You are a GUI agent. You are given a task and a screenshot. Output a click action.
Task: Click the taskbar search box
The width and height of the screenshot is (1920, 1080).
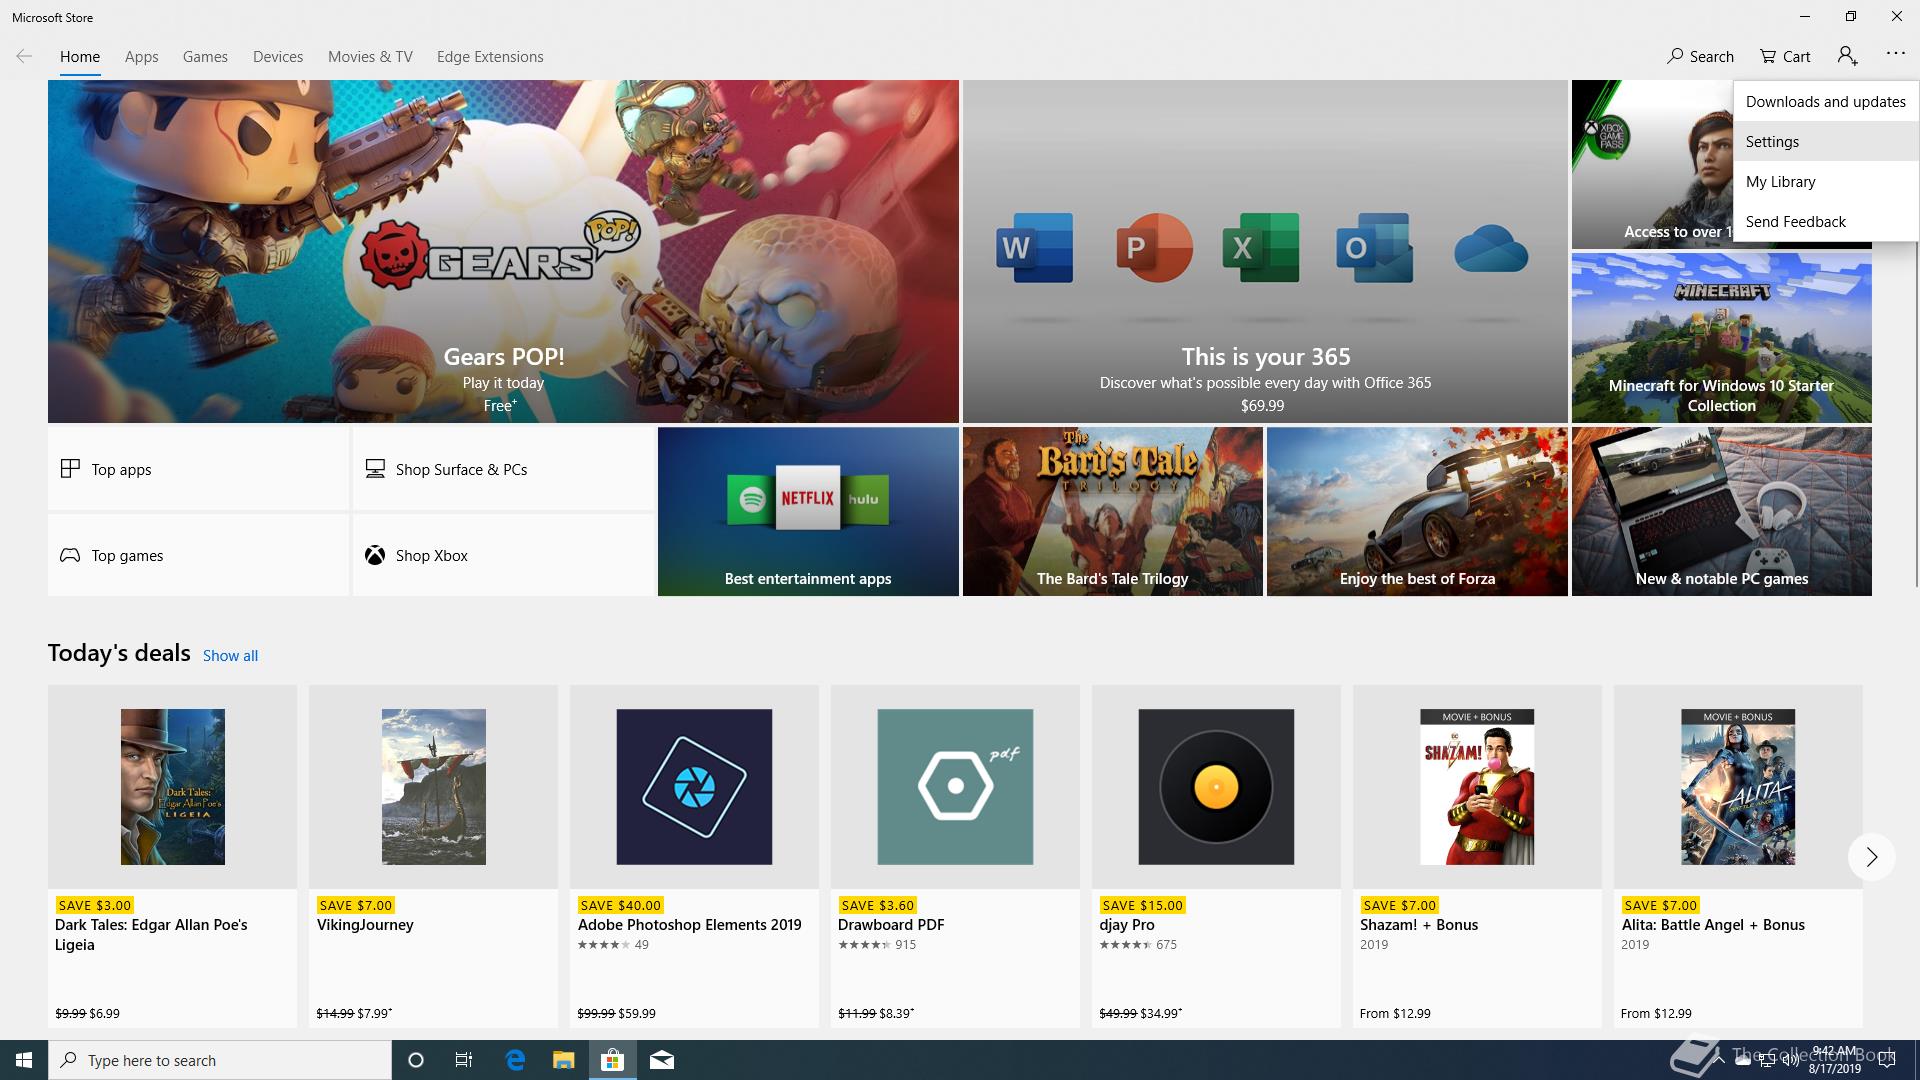click(x=220, y=1060)
